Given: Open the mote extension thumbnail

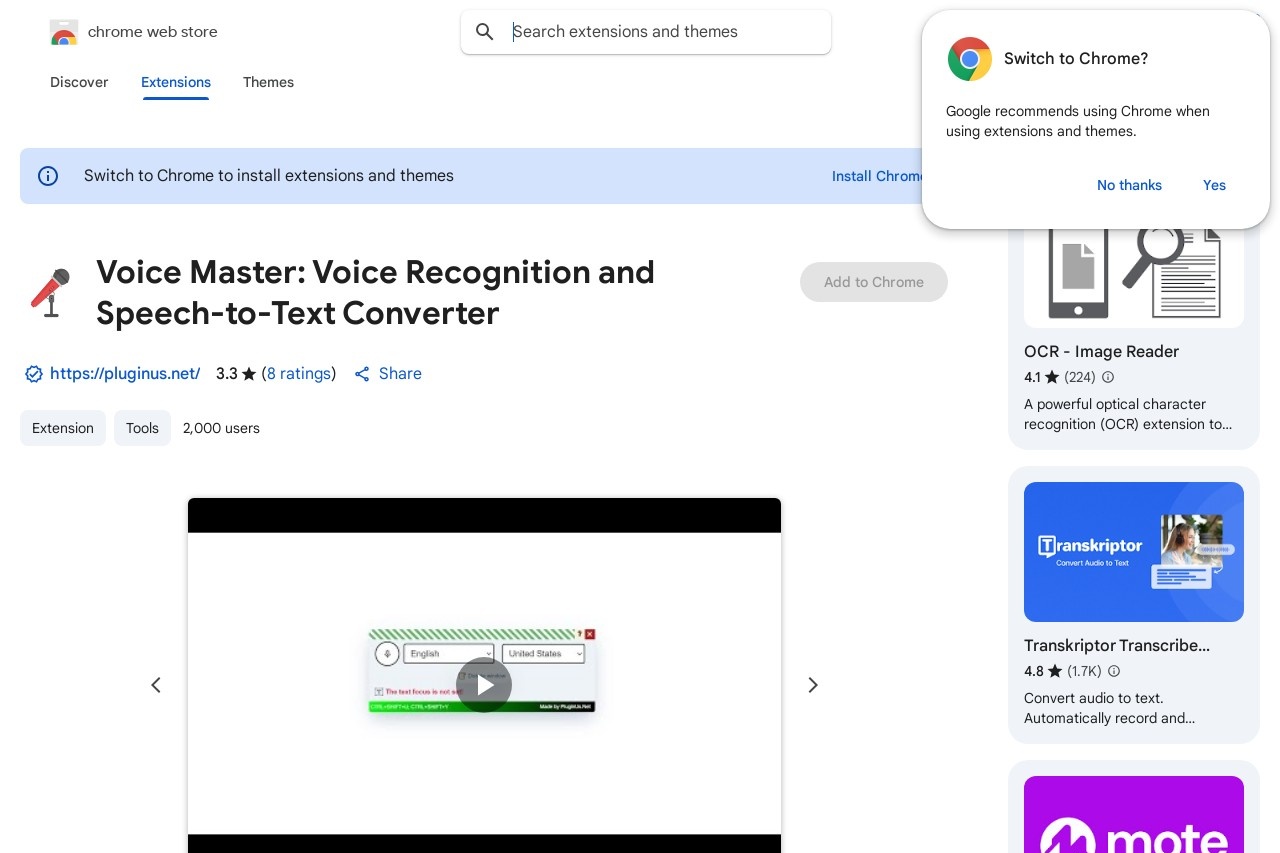Looking at the screenshot, I should coord(1134,815).
